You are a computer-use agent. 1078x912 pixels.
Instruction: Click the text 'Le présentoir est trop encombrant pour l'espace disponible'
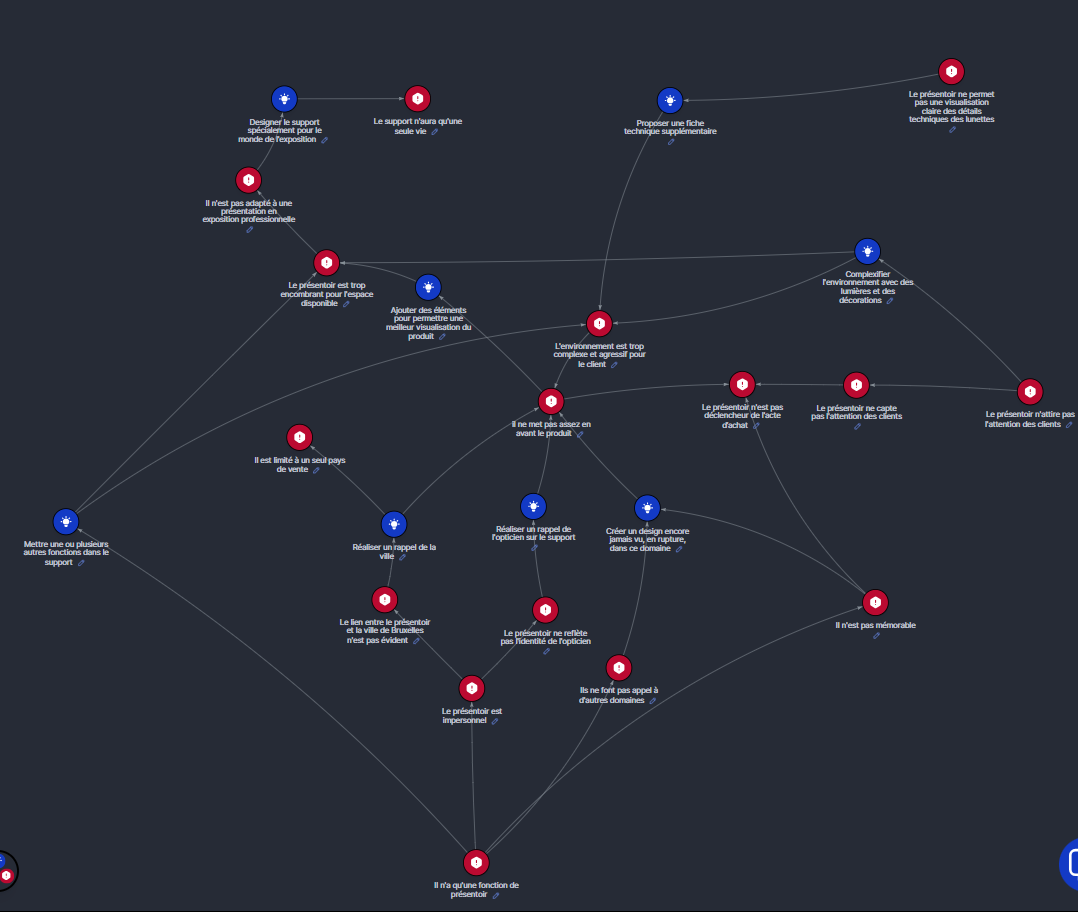coord(327,294)
